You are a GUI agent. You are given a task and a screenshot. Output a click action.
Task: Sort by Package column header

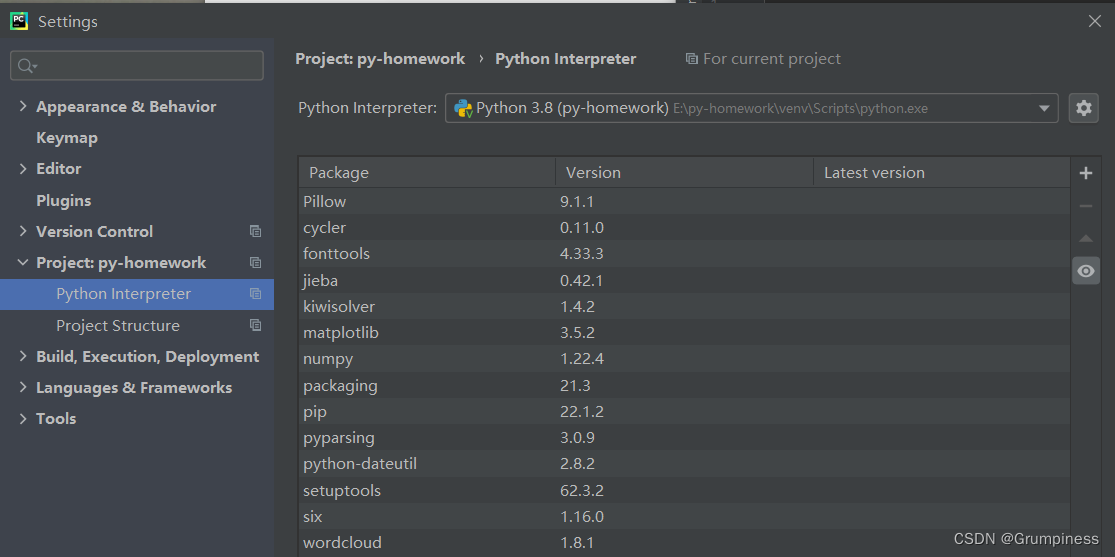click(x=427, y=173)
